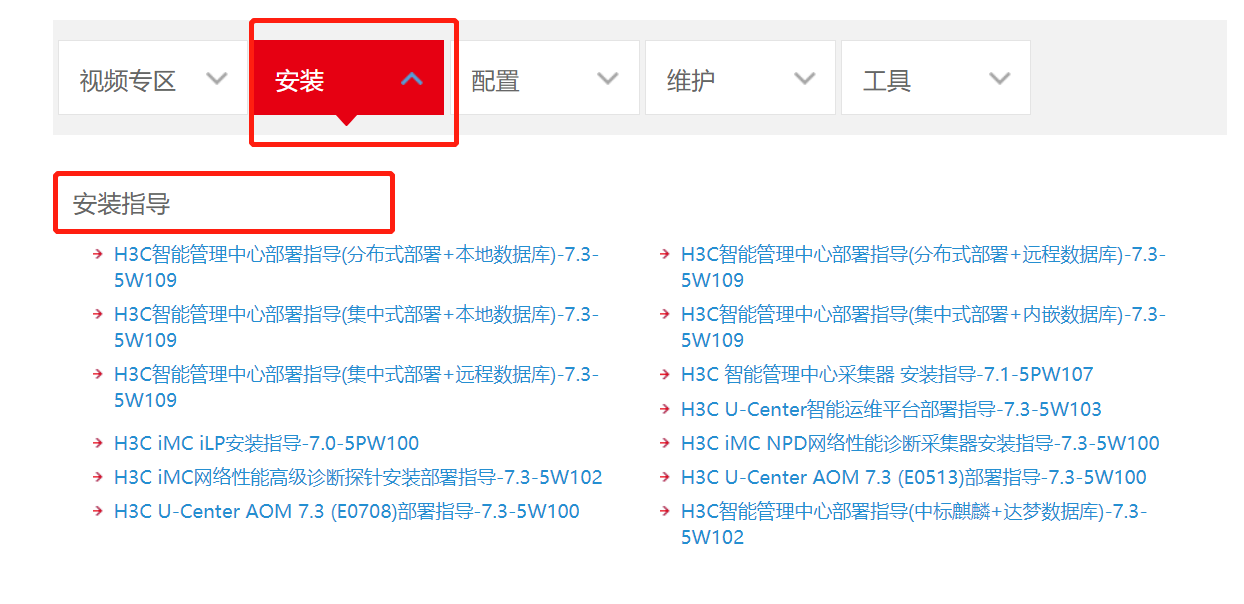This screenshot has width=1244, height=604.
Task: Open the 维护 tab
Action: 740,78
